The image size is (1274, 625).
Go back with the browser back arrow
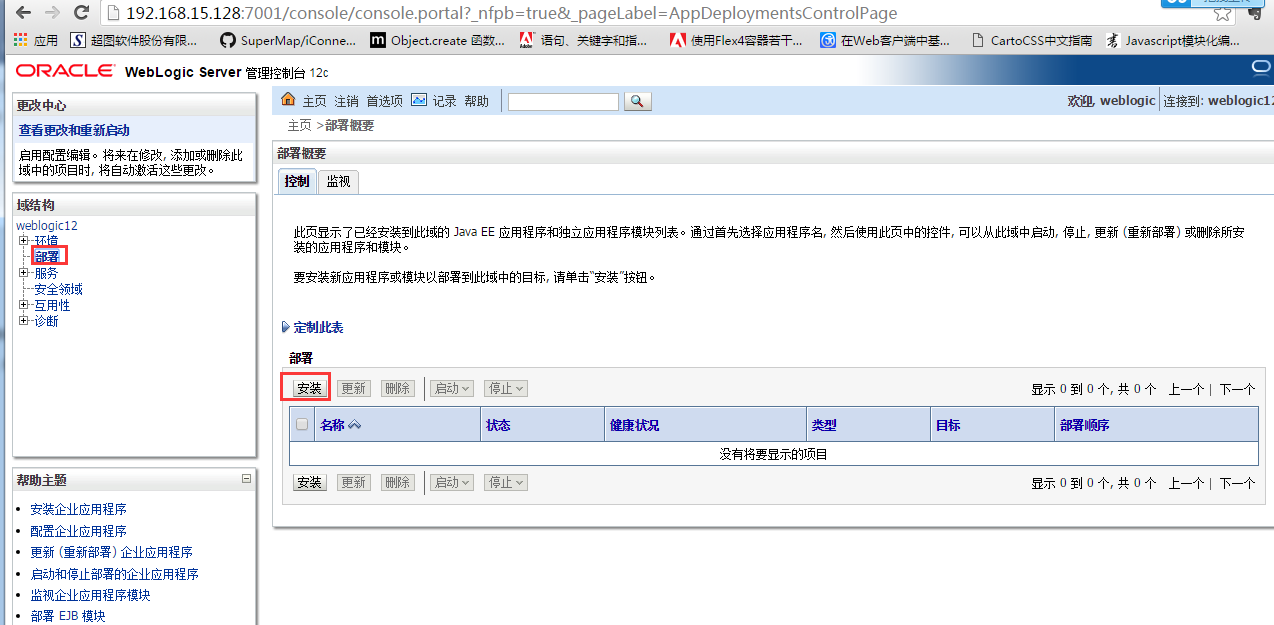pyautogui.click(x=21, y=13)
